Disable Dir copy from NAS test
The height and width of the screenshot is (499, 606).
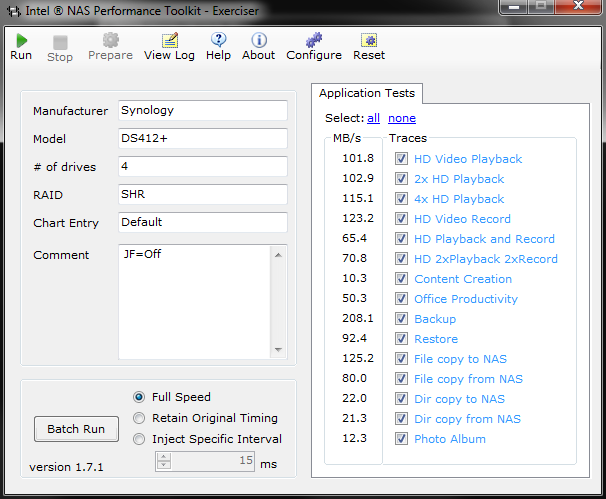click(401, 419)
